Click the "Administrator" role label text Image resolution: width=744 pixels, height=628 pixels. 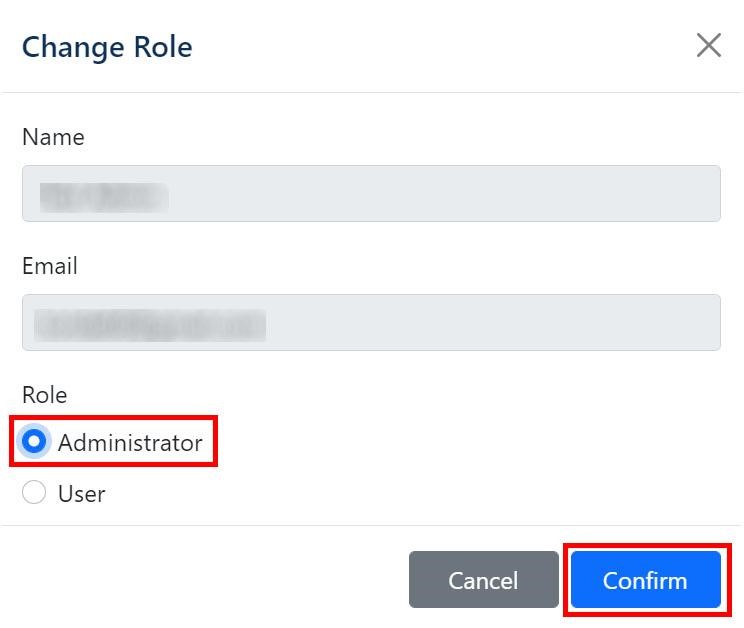pos(130,443)
